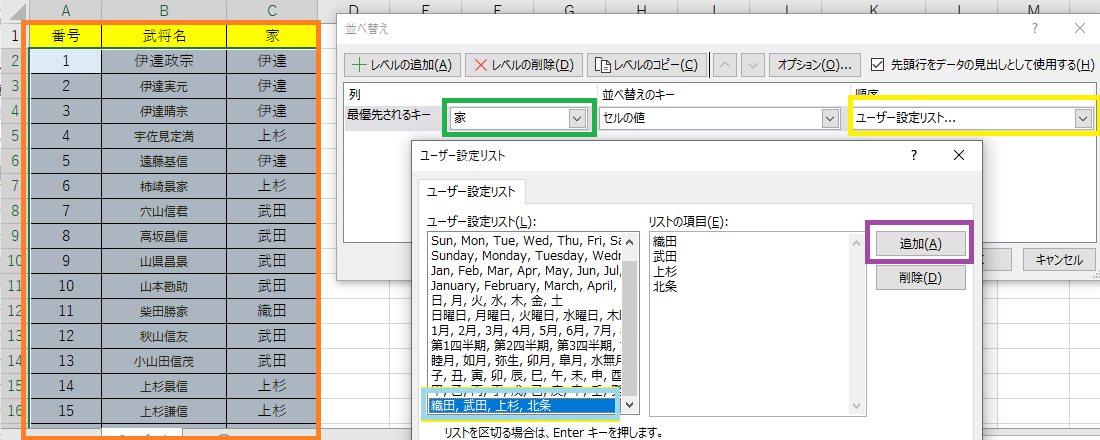This screenshot has width=1100, height=440.
Task: Click the custom list scrollbar down arrow
Action: tap(629, 405)
